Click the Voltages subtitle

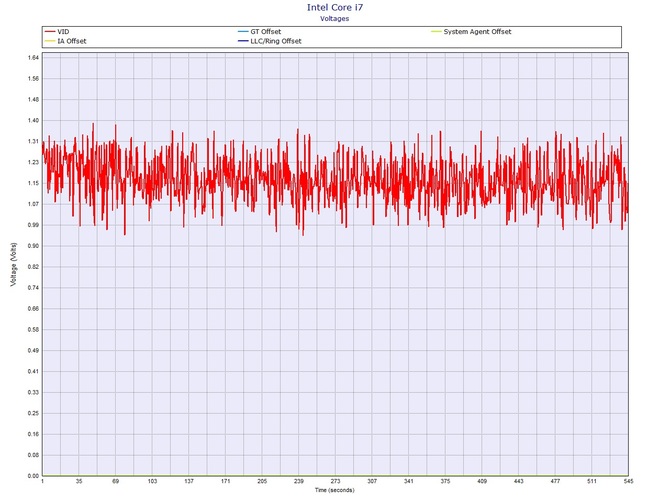pyautogui.click(x=335, y=19)
